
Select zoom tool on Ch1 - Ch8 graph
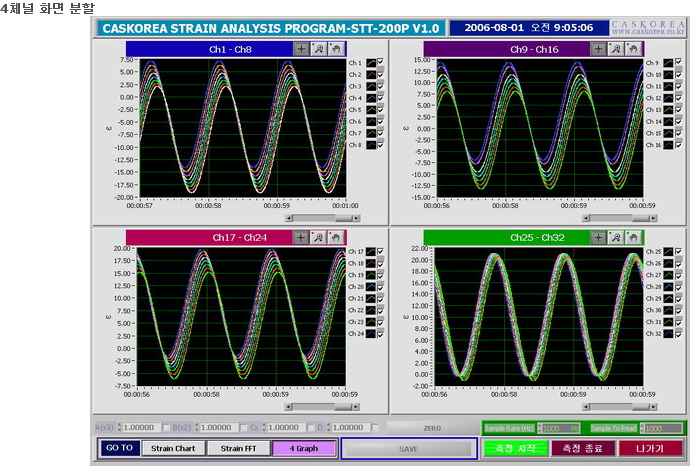(x=319, y=49)
